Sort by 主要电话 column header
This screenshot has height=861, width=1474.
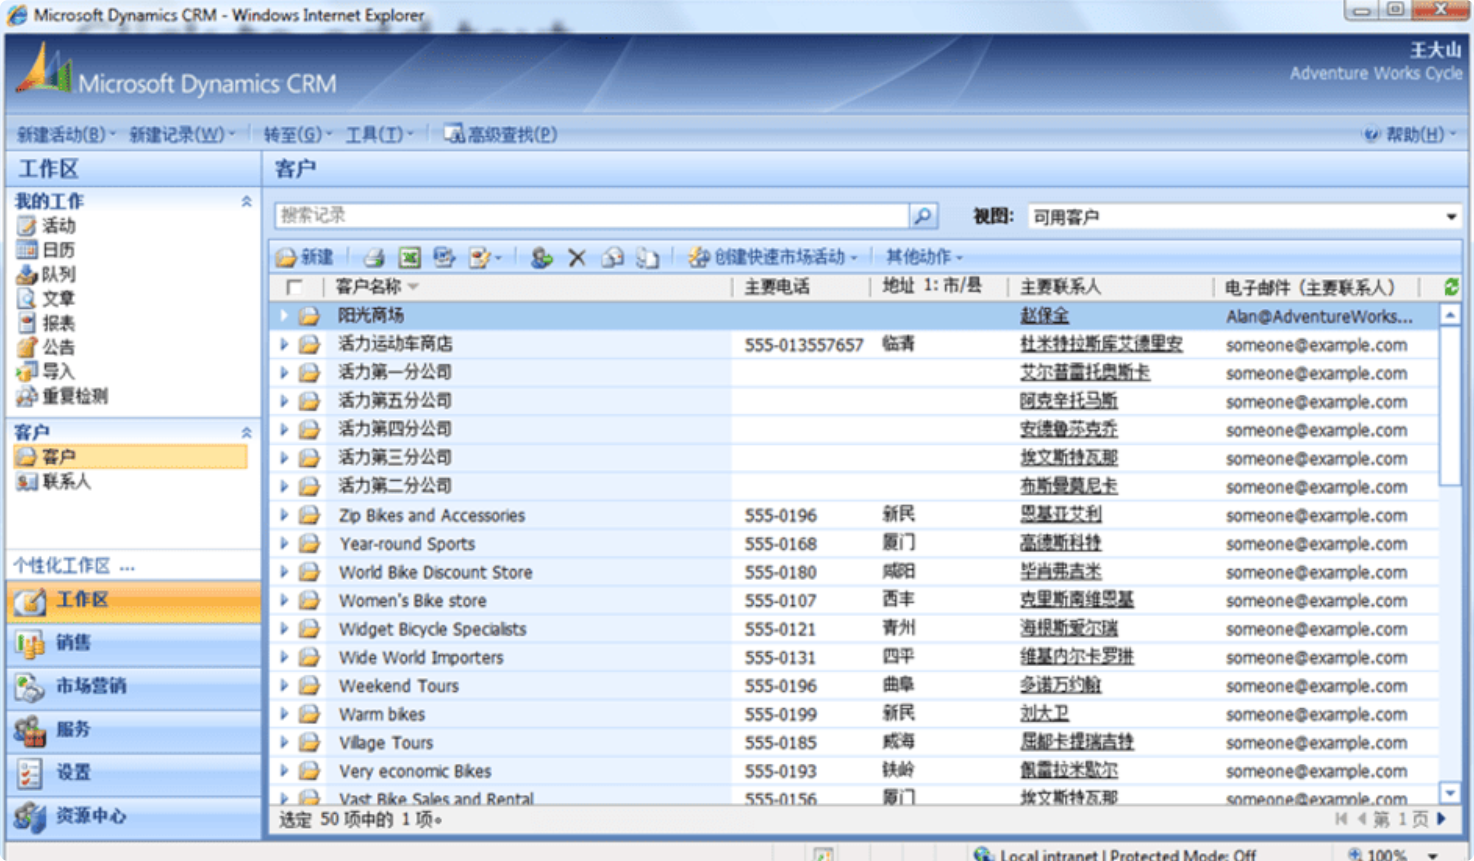click(777, 287)
